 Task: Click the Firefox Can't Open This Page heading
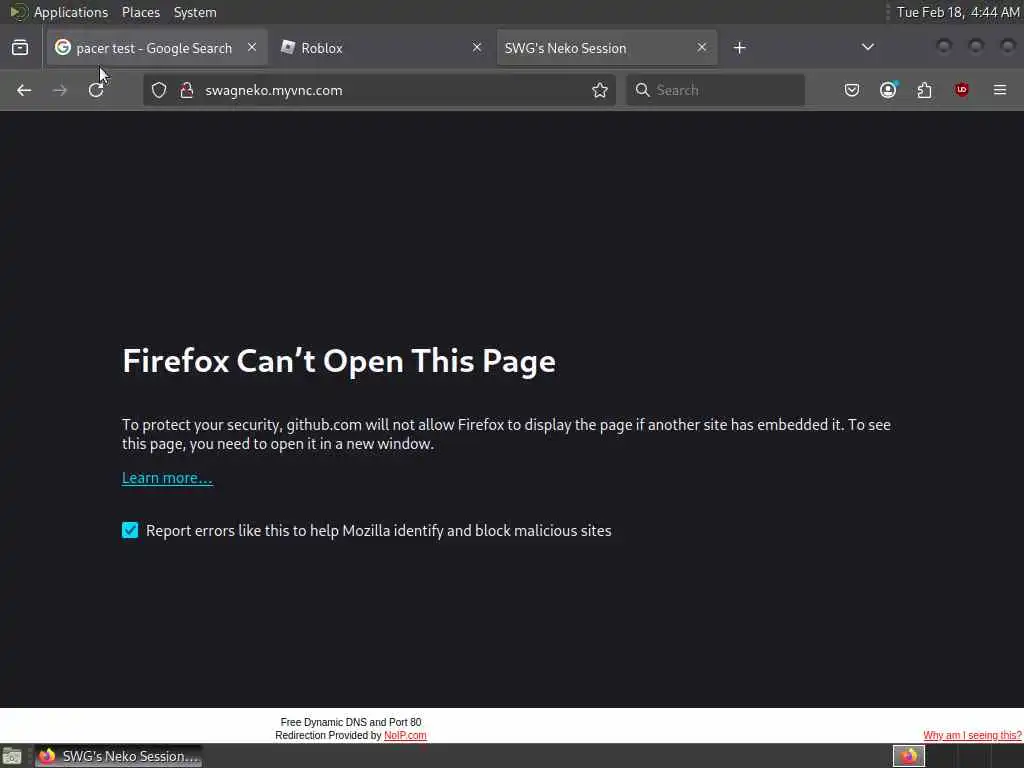click(x=339, y=361)
